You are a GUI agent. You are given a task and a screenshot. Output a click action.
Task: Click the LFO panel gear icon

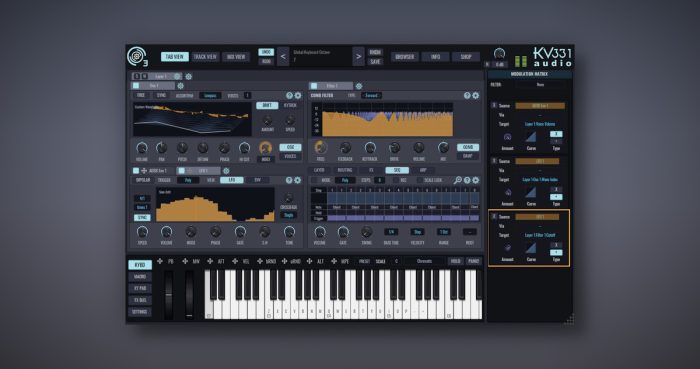click(x=298, y=180)
